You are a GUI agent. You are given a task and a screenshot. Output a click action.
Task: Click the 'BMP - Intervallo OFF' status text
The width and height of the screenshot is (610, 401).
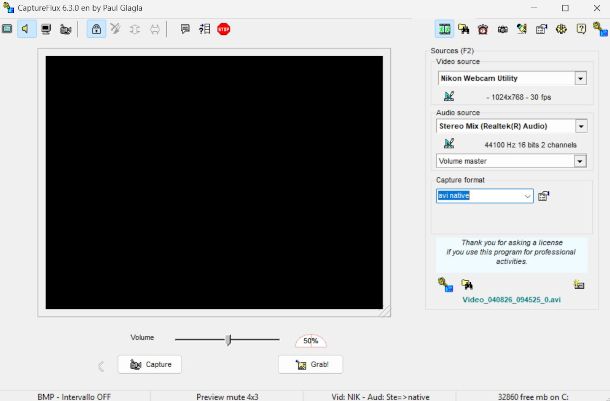click(x=74, y=397)
